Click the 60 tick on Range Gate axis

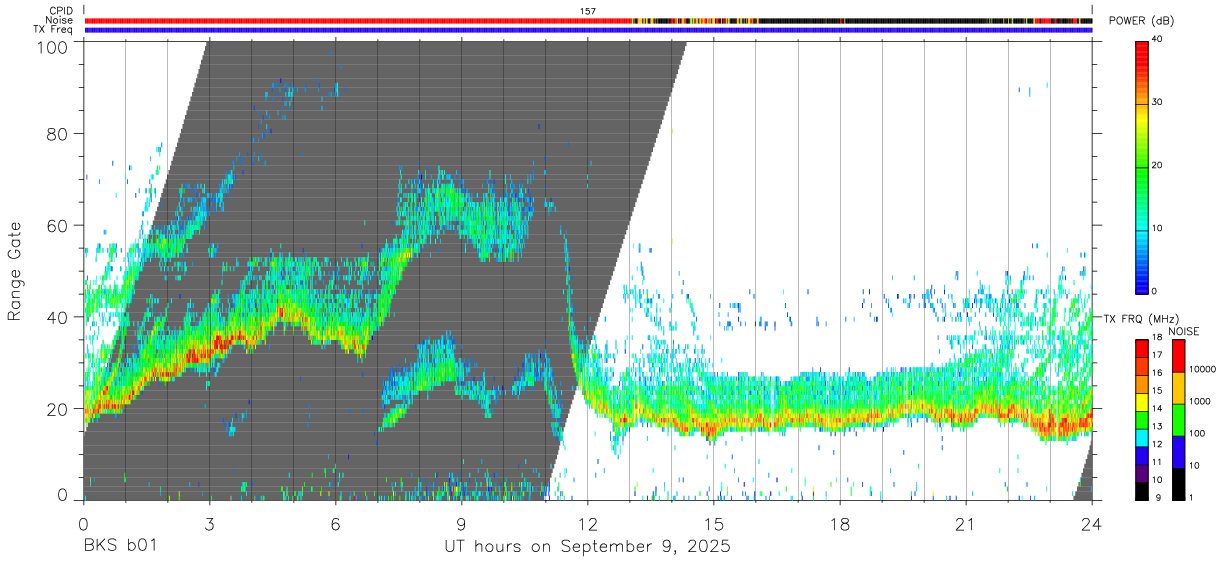[x=58, y=226]
